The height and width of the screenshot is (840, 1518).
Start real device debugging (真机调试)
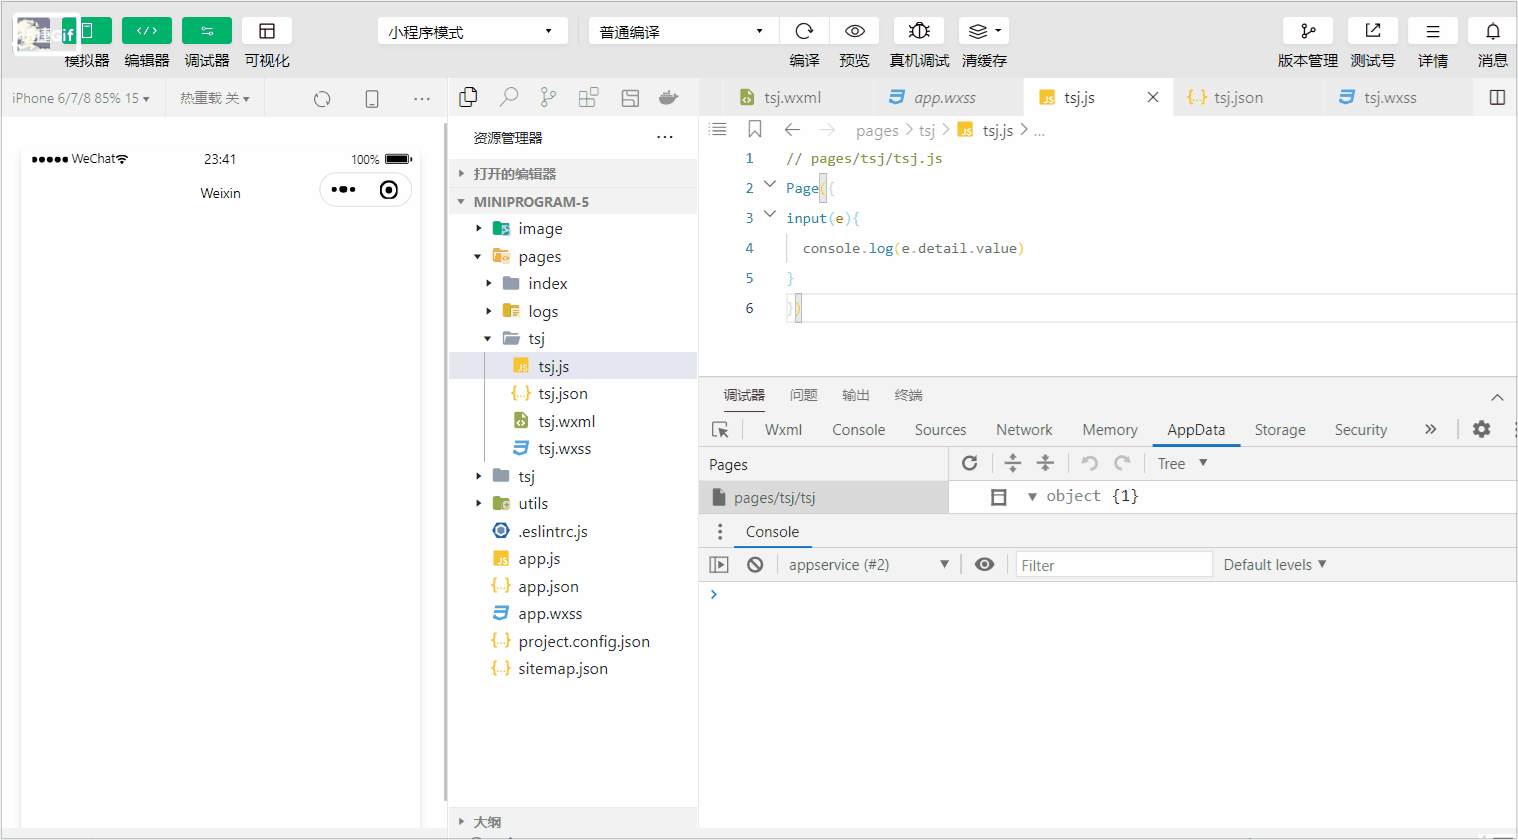point(919,31)
